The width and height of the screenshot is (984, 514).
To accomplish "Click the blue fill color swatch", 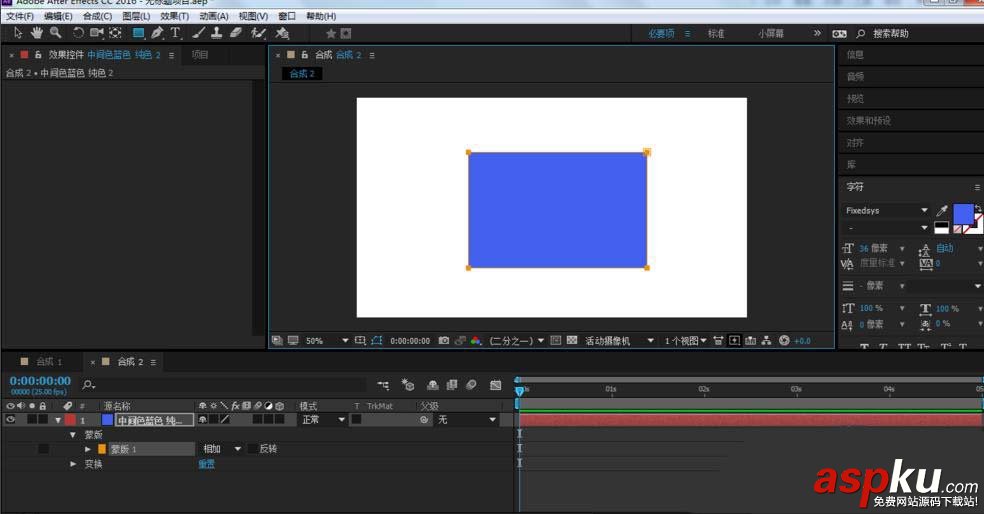I will [x=962, y=213].
